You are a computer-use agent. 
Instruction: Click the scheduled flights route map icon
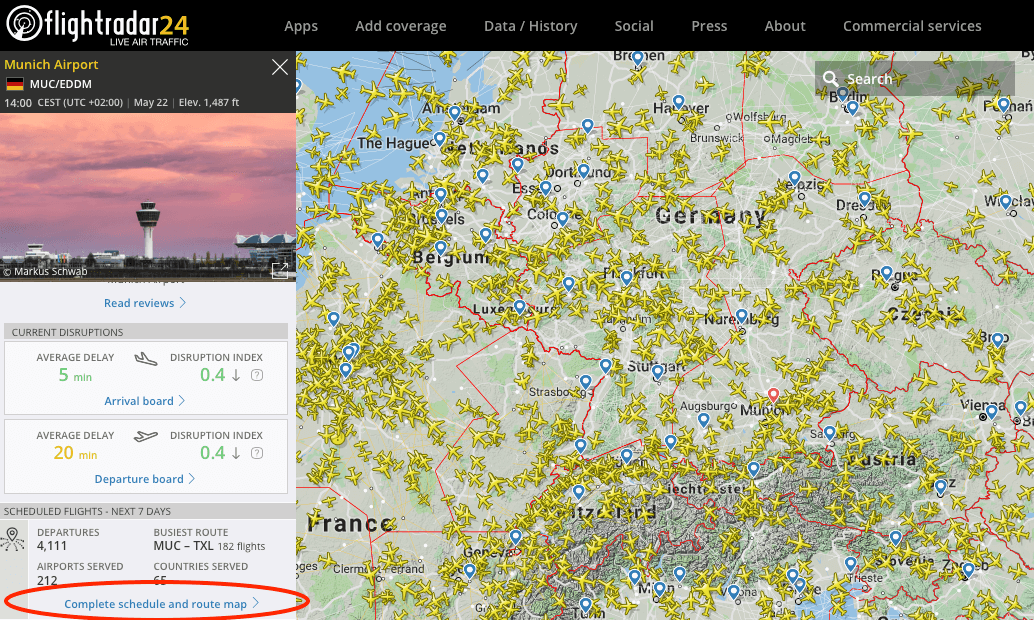pyautogui.click(x=13, y=539)
